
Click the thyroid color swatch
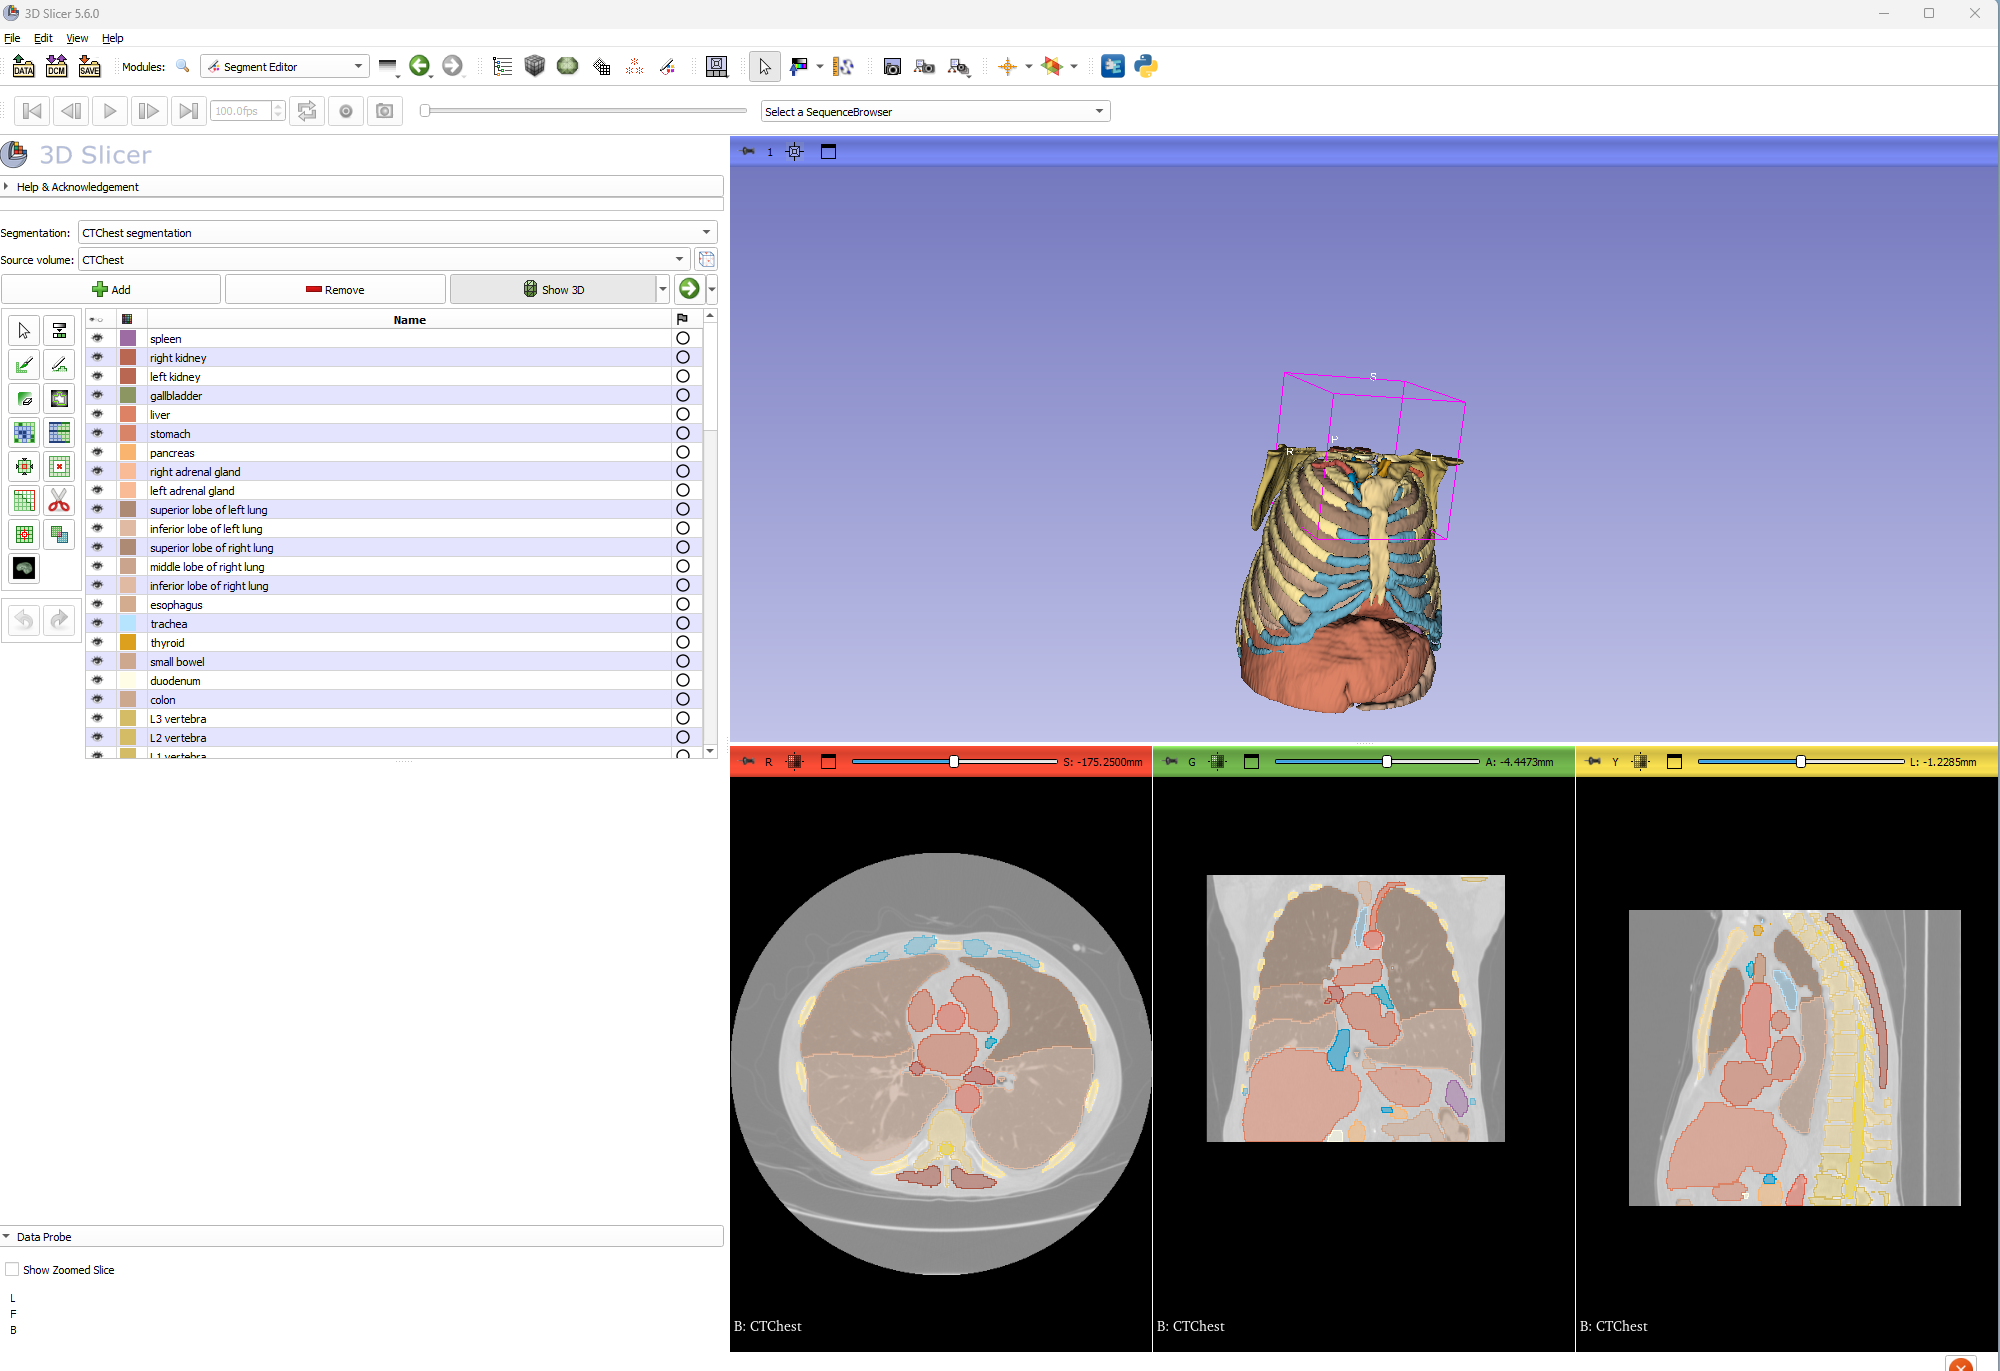tap(128, 643)
